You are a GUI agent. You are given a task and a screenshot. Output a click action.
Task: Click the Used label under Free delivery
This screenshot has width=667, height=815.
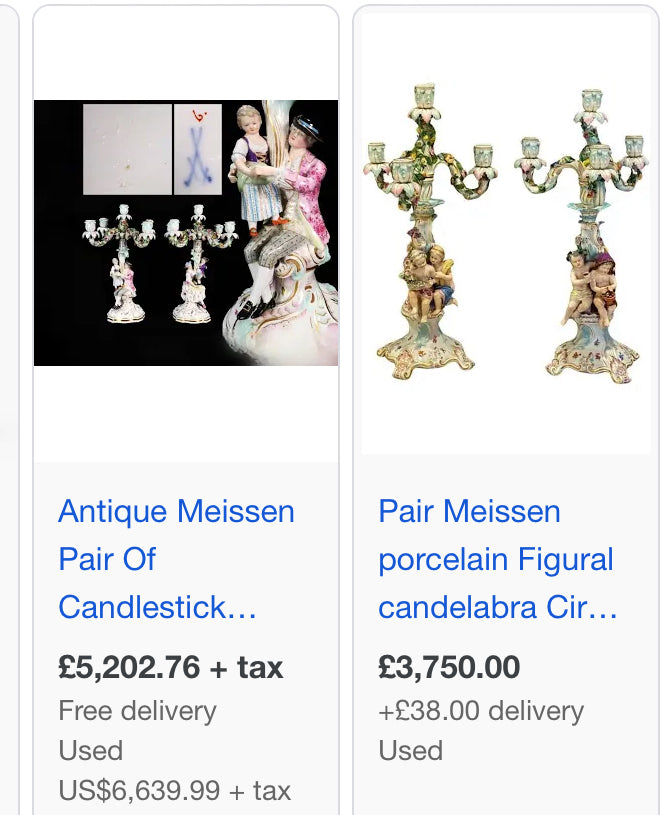click(x=90, y=751)
